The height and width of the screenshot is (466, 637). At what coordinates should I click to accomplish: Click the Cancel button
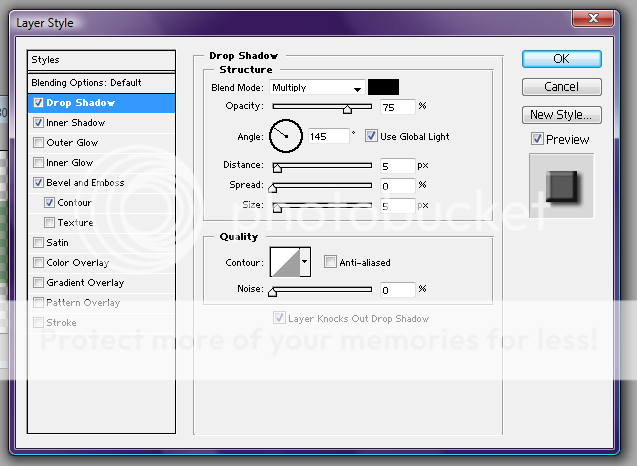point(561,87)
